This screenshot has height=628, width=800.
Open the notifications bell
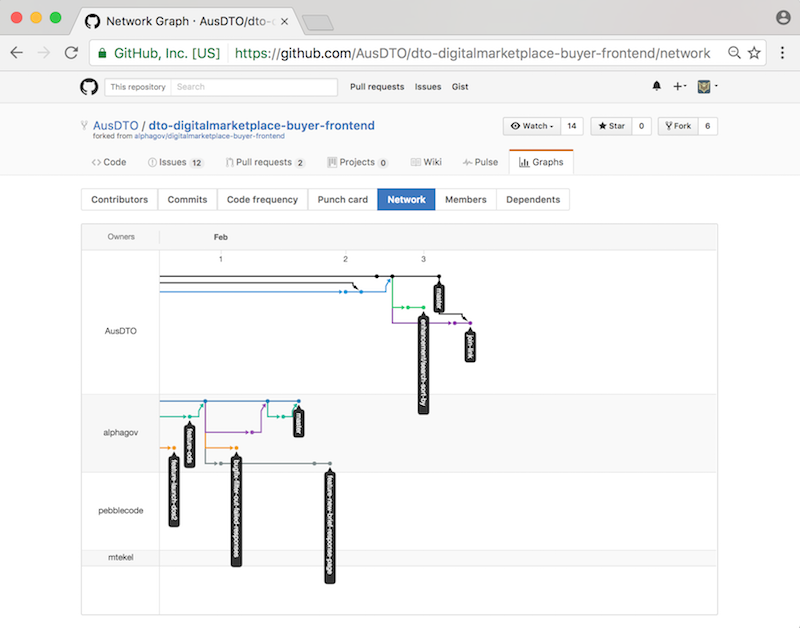pos(657,86)
